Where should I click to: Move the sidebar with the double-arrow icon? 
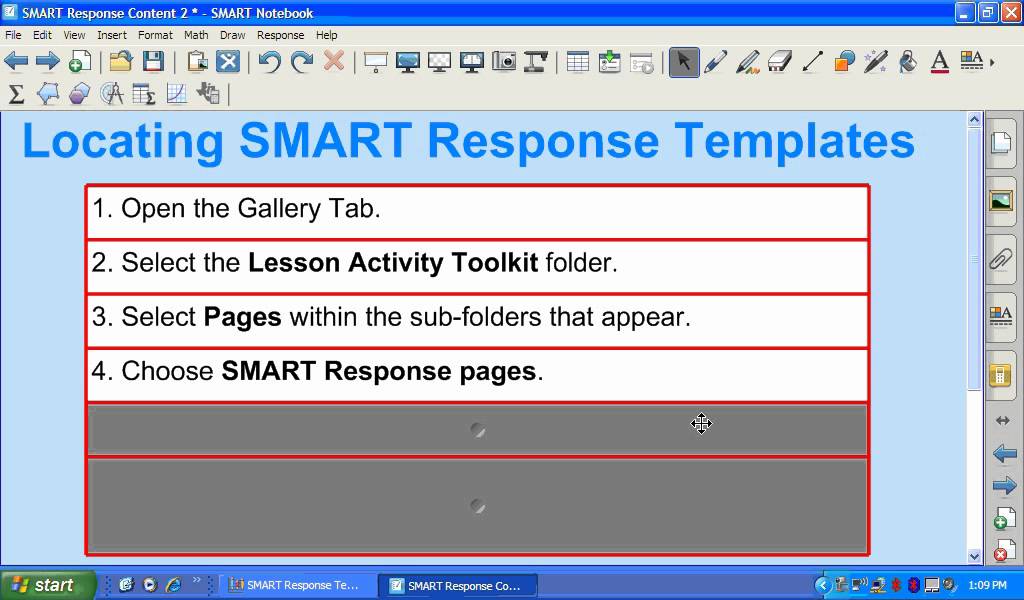click(x=1003, y=421)
